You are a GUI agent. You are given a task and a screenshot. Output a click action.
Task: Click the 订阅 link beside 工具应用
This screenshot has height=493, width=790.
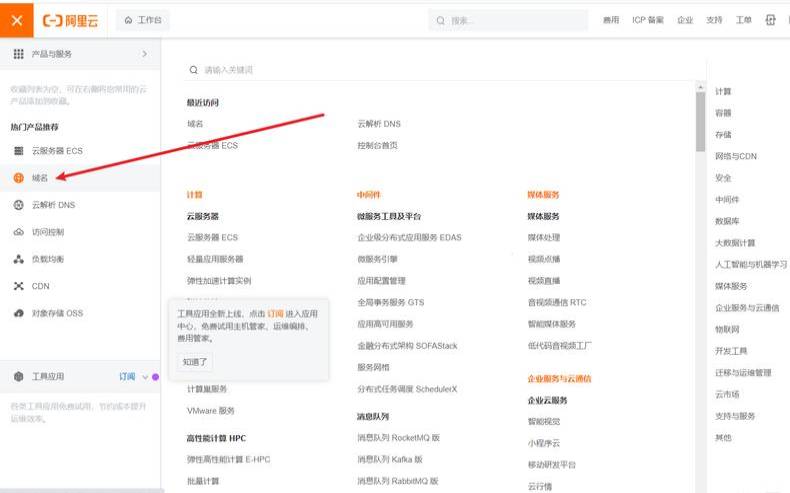[127, 376]
